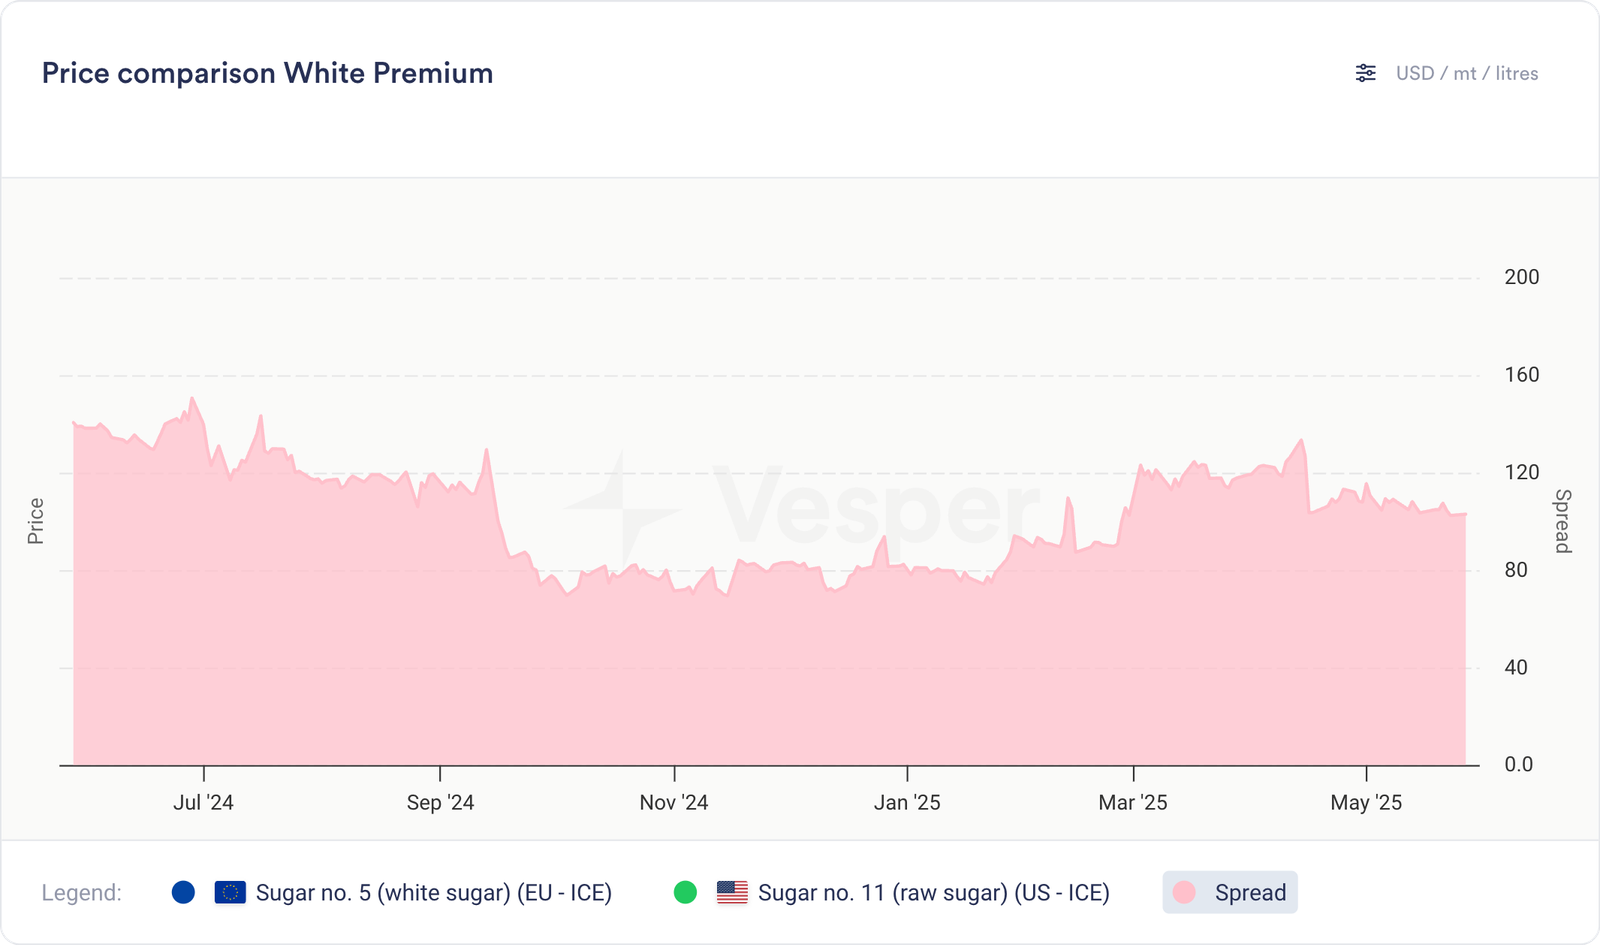Toggle Sugar no. 5 (white sugar) series
The image size is (1600, 945).
click(433, 892)
